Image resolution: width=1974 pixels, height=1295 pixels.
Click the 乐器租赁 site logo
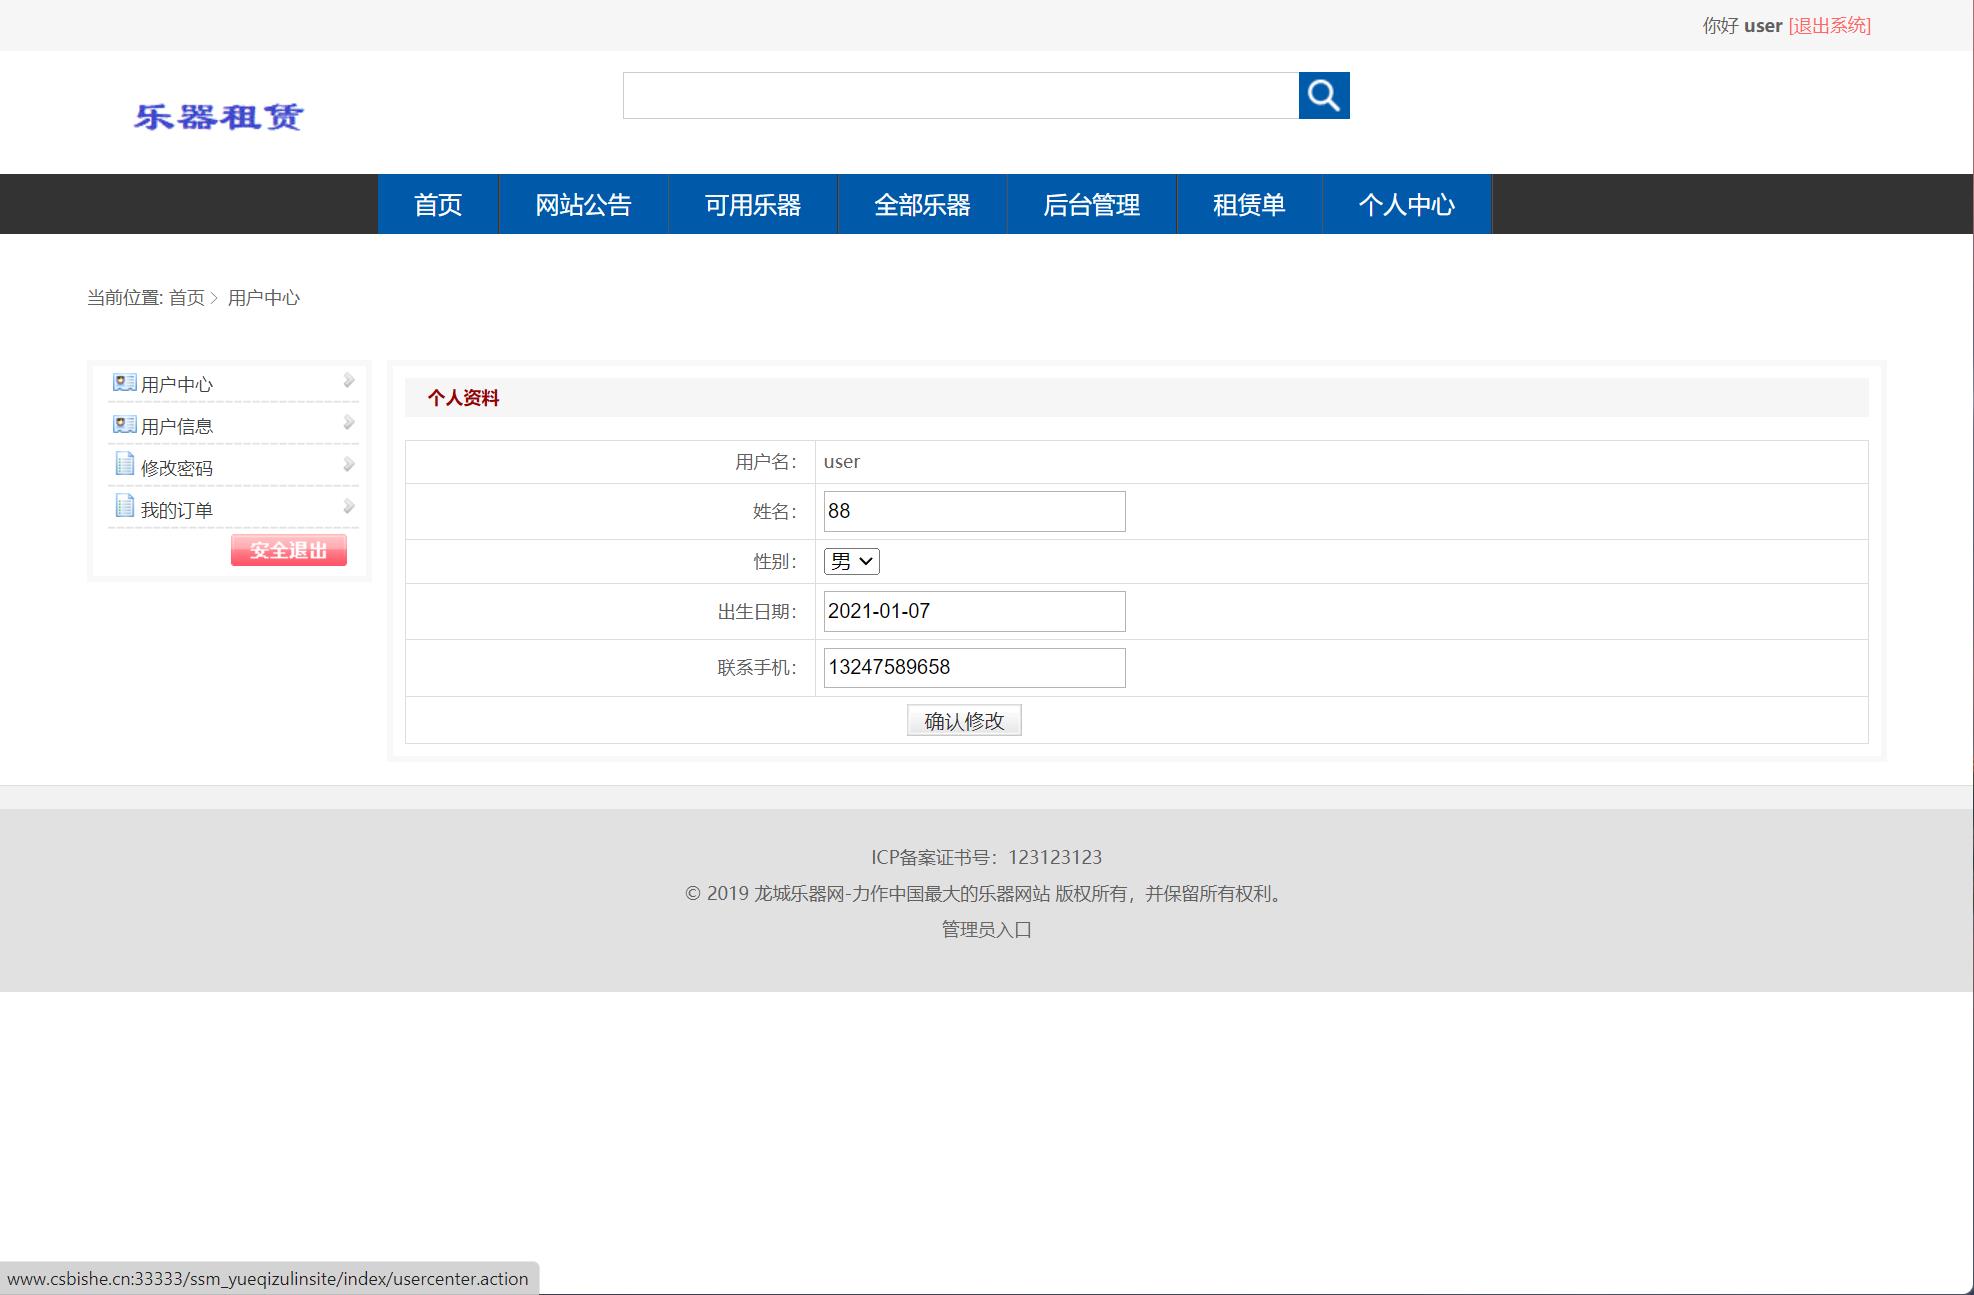click(221, 117)
